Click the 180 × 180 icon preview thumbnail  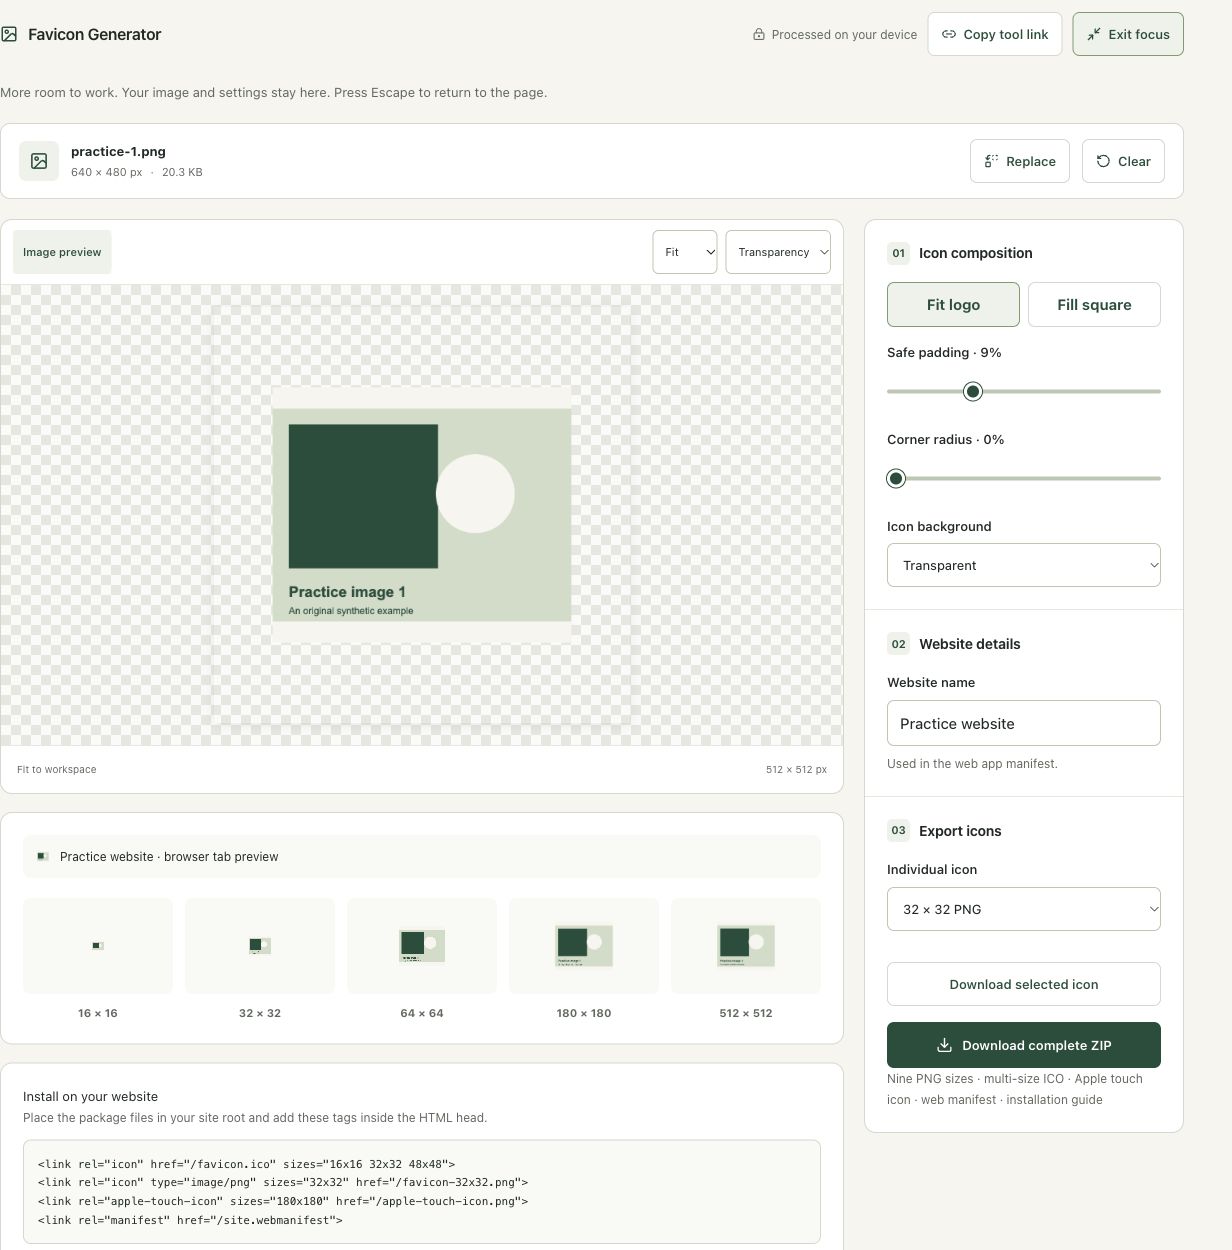584,946
